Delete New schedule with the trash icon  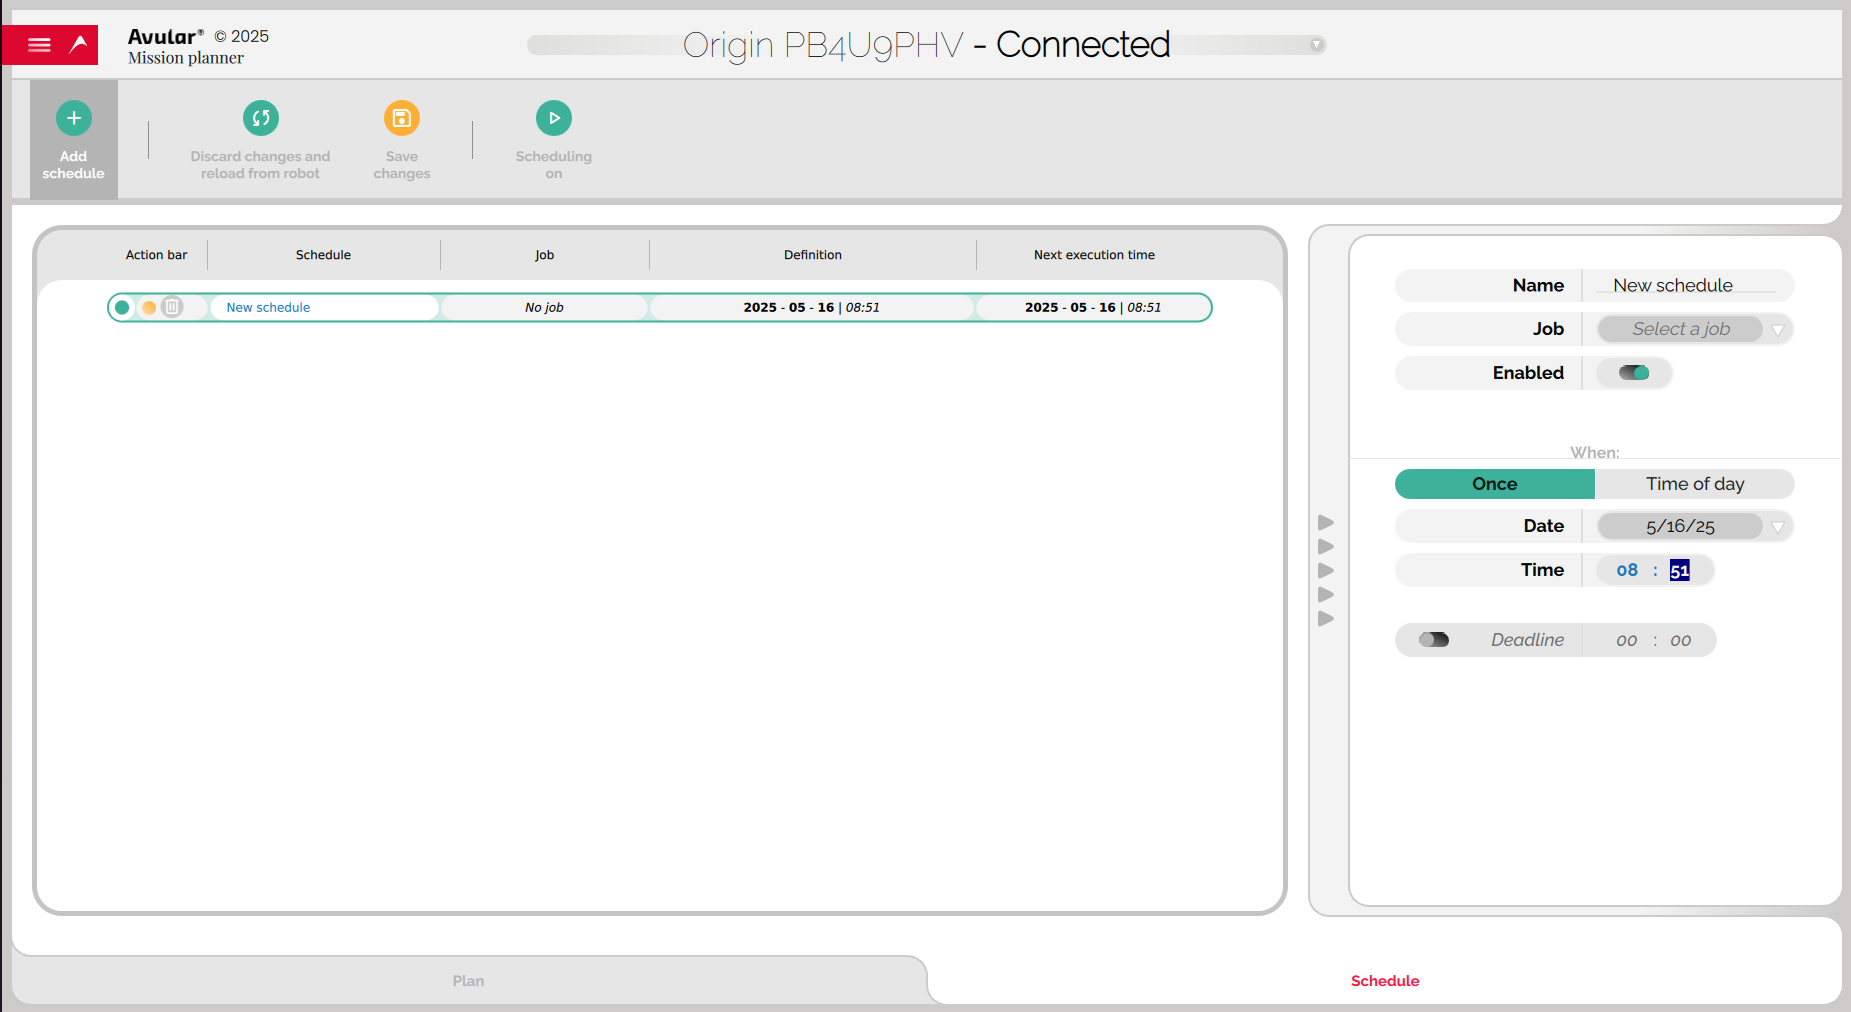coord(173,307)
